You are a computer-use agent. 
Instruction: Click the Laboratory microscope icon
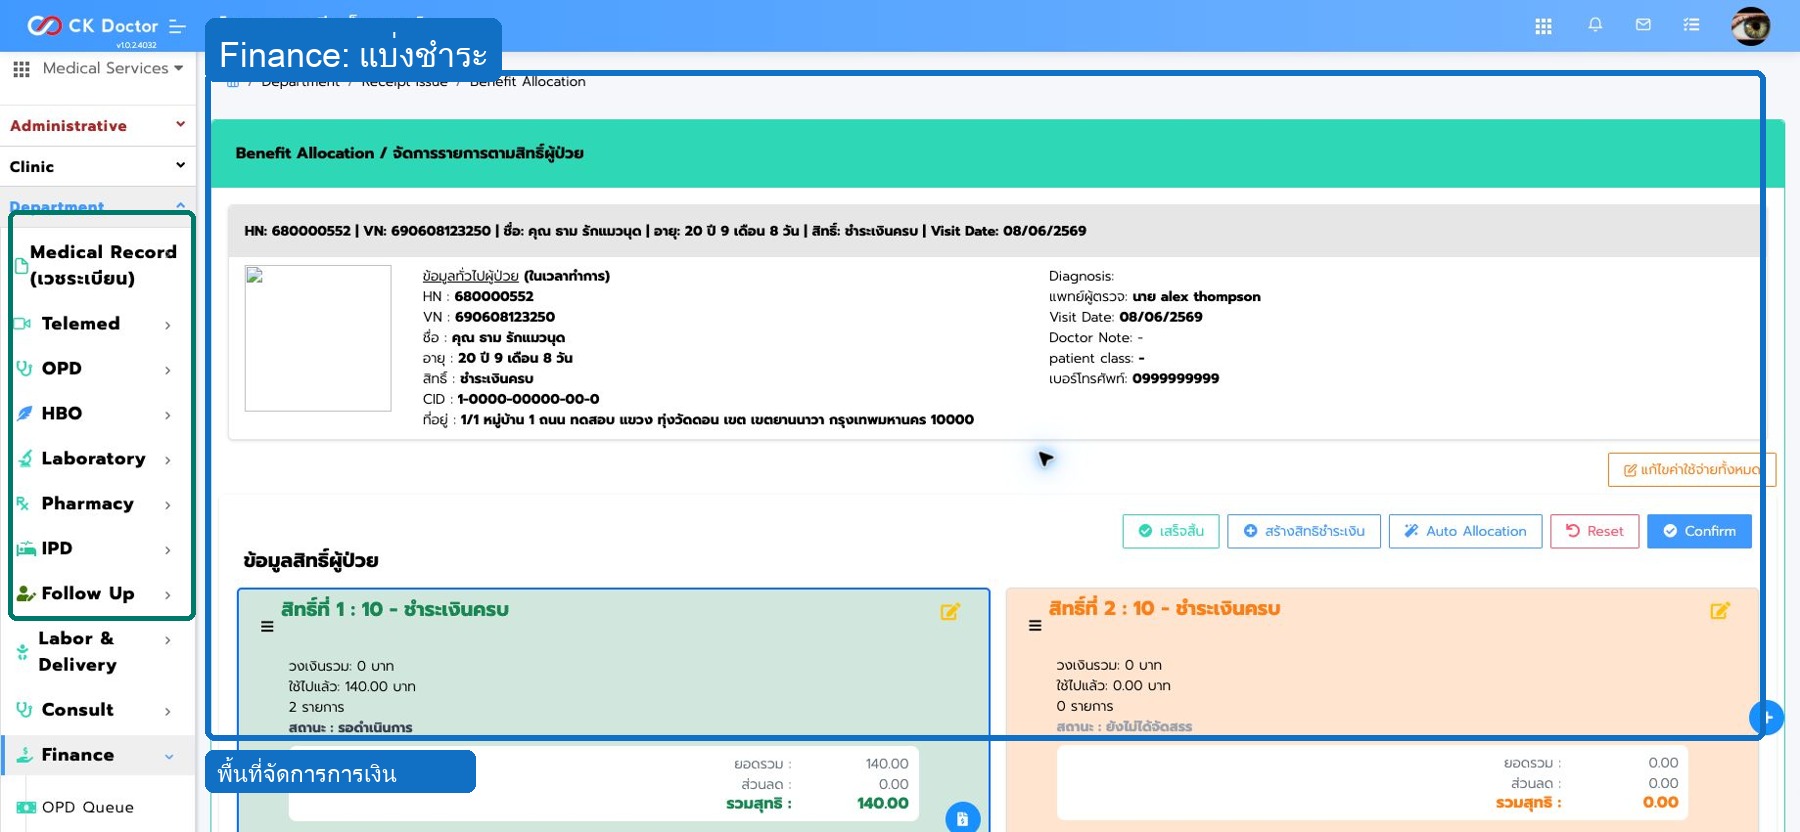pyautogui.click(x=25, y=458)
